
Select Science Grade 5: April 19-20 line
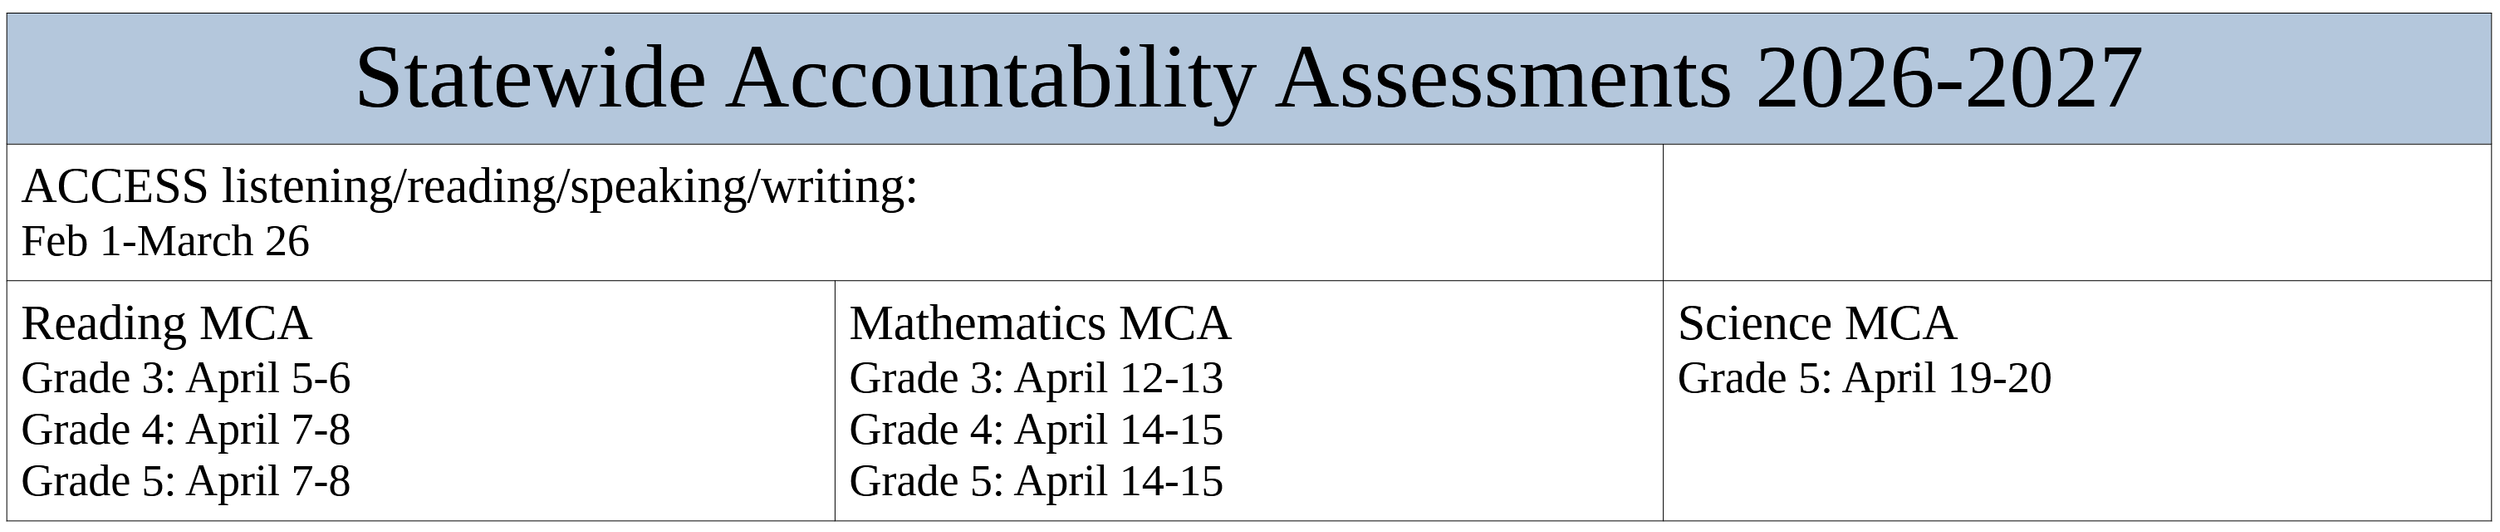[1864, 379]
